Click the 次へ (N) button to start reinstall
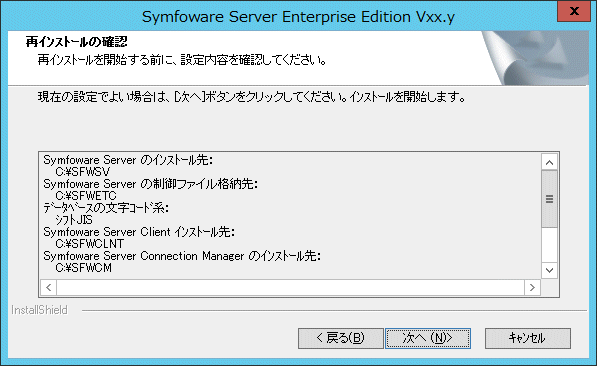This screenshot has height=366, width=597. pyautogui.click(x=428, y=338)
